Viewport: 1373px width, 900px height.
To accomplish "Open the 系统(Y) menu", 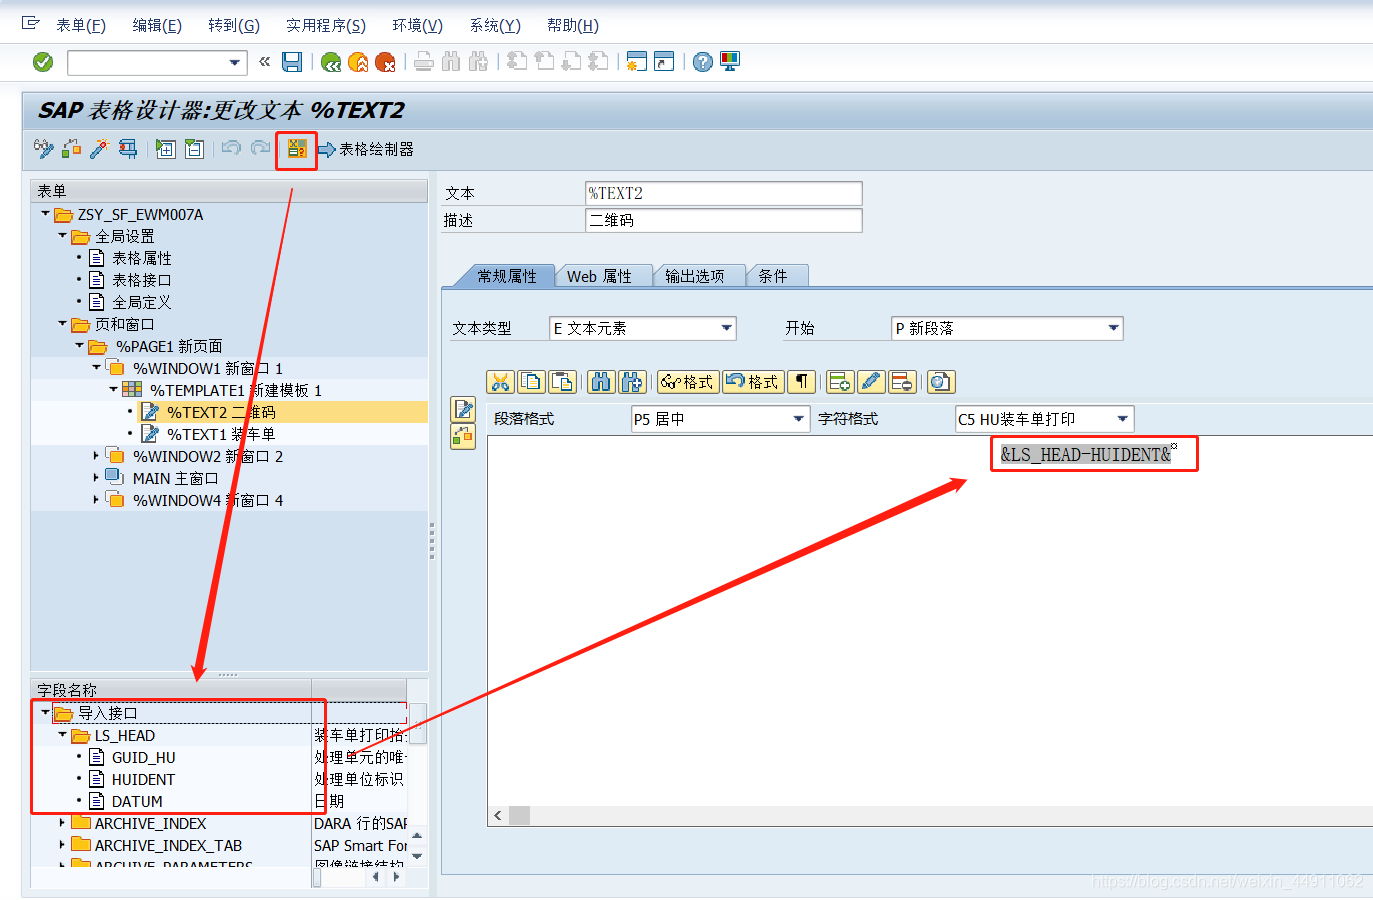I will (495, 25).
